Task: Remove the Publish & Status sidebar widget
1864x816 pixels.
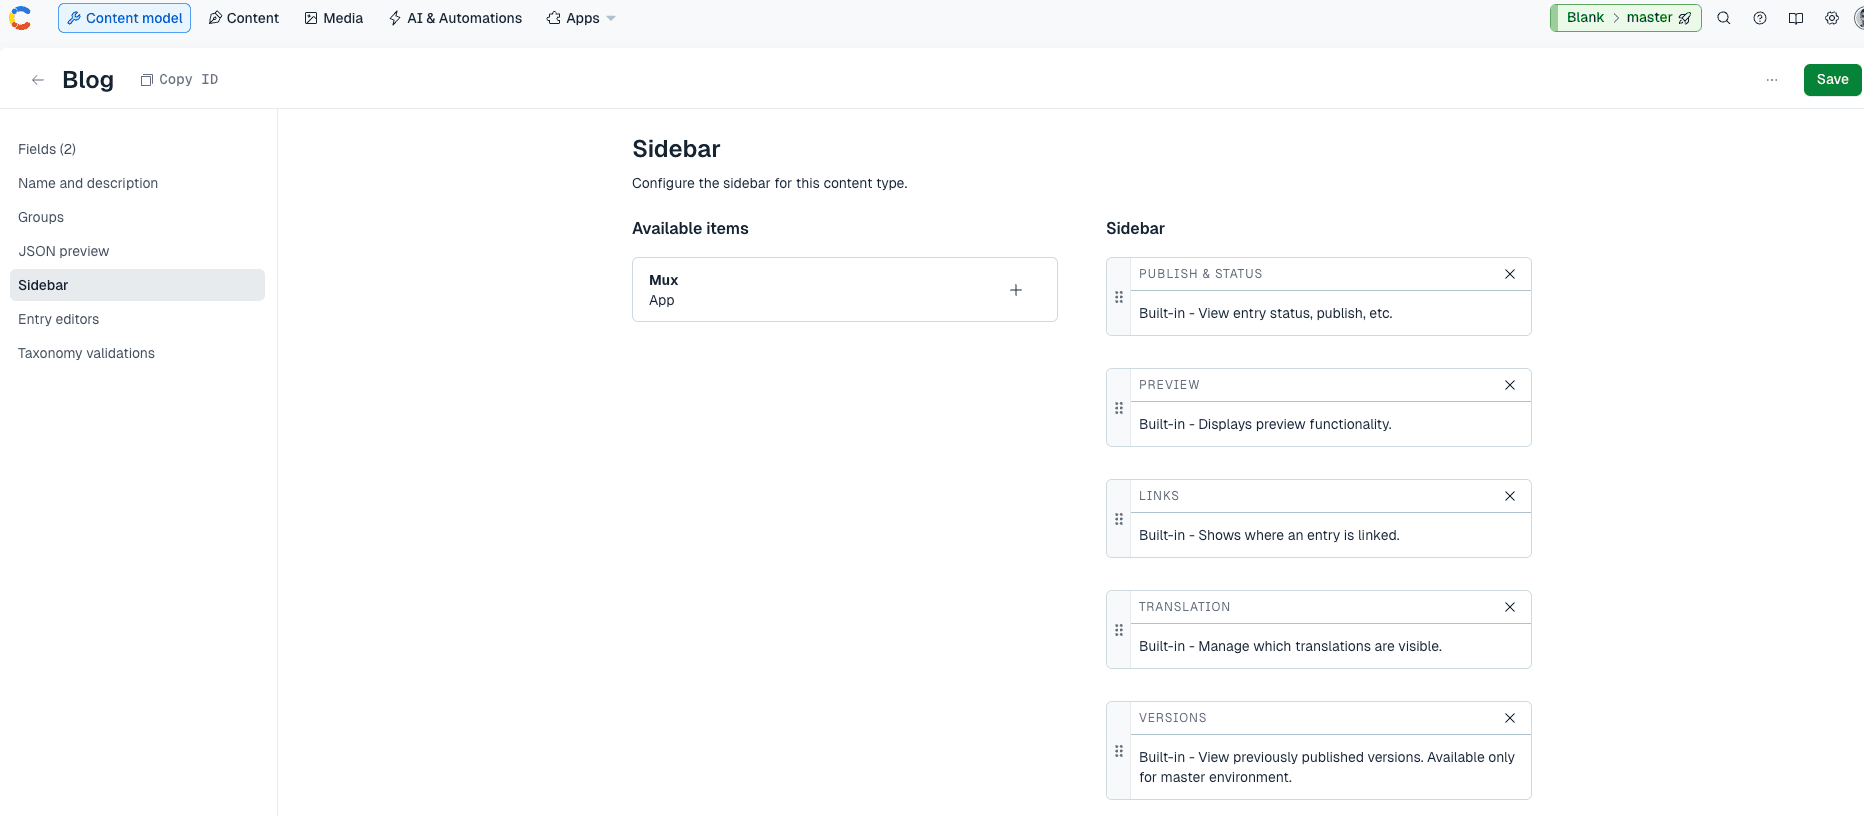Action: 1510,274
